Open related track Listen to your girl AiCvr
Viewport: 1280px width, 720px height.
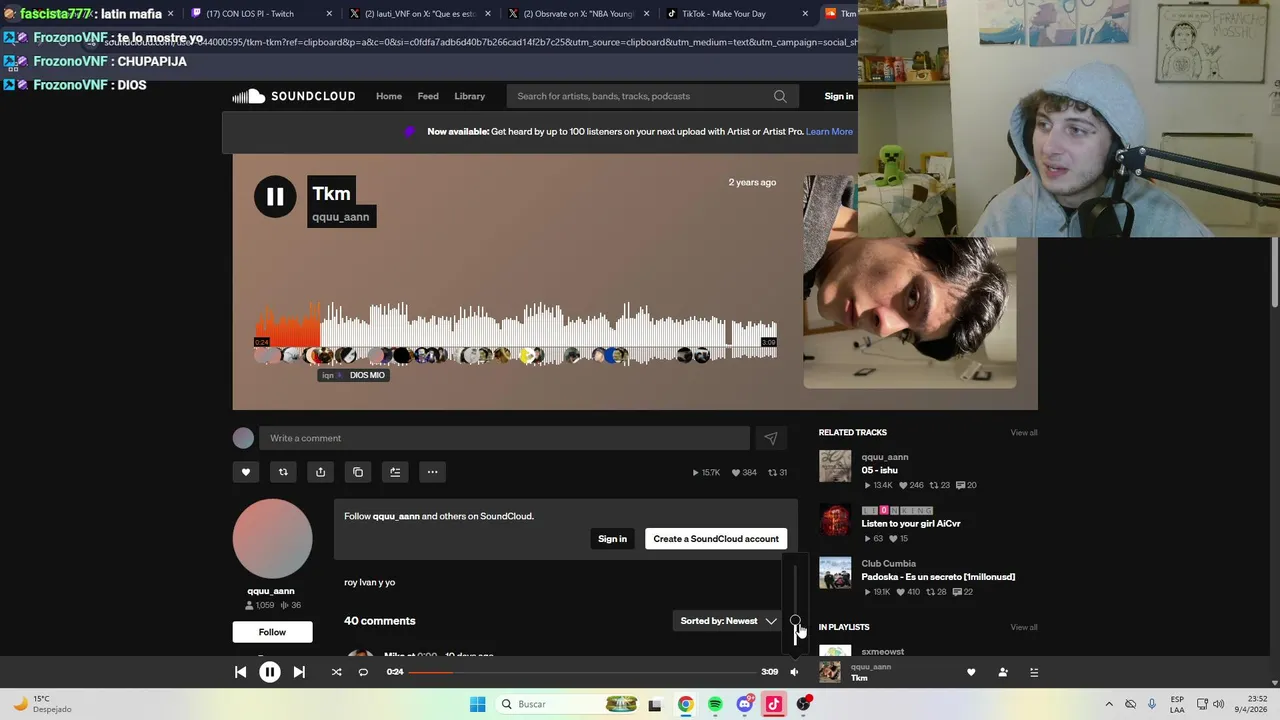point(911,523)
